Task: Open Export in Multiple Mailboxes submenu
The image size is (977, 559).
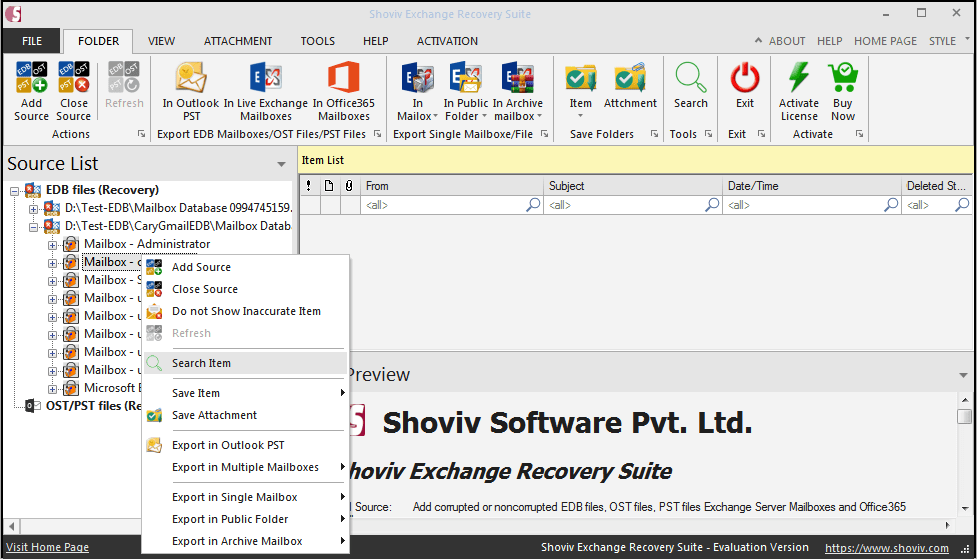Action: (245, 467)
